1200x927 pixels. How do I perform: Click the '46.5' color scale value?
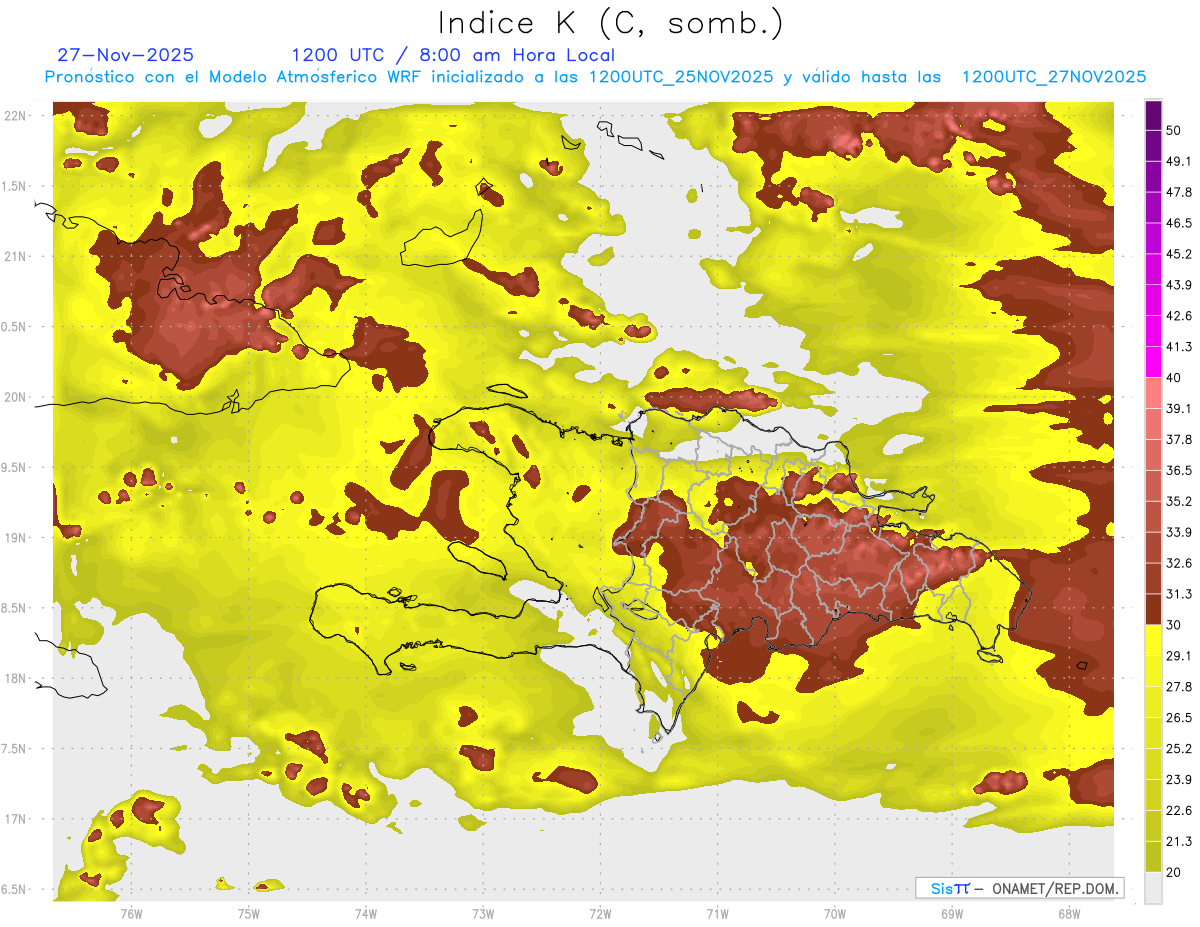(1179, 224)
